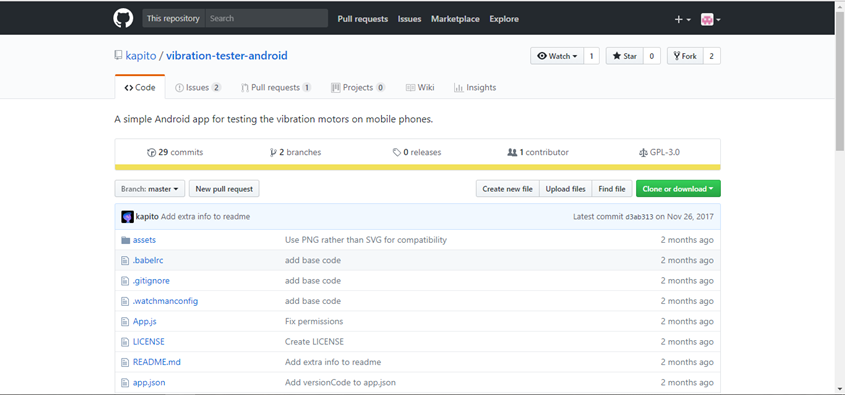
Task: Click the language color bar
Action: pos(418,167)
